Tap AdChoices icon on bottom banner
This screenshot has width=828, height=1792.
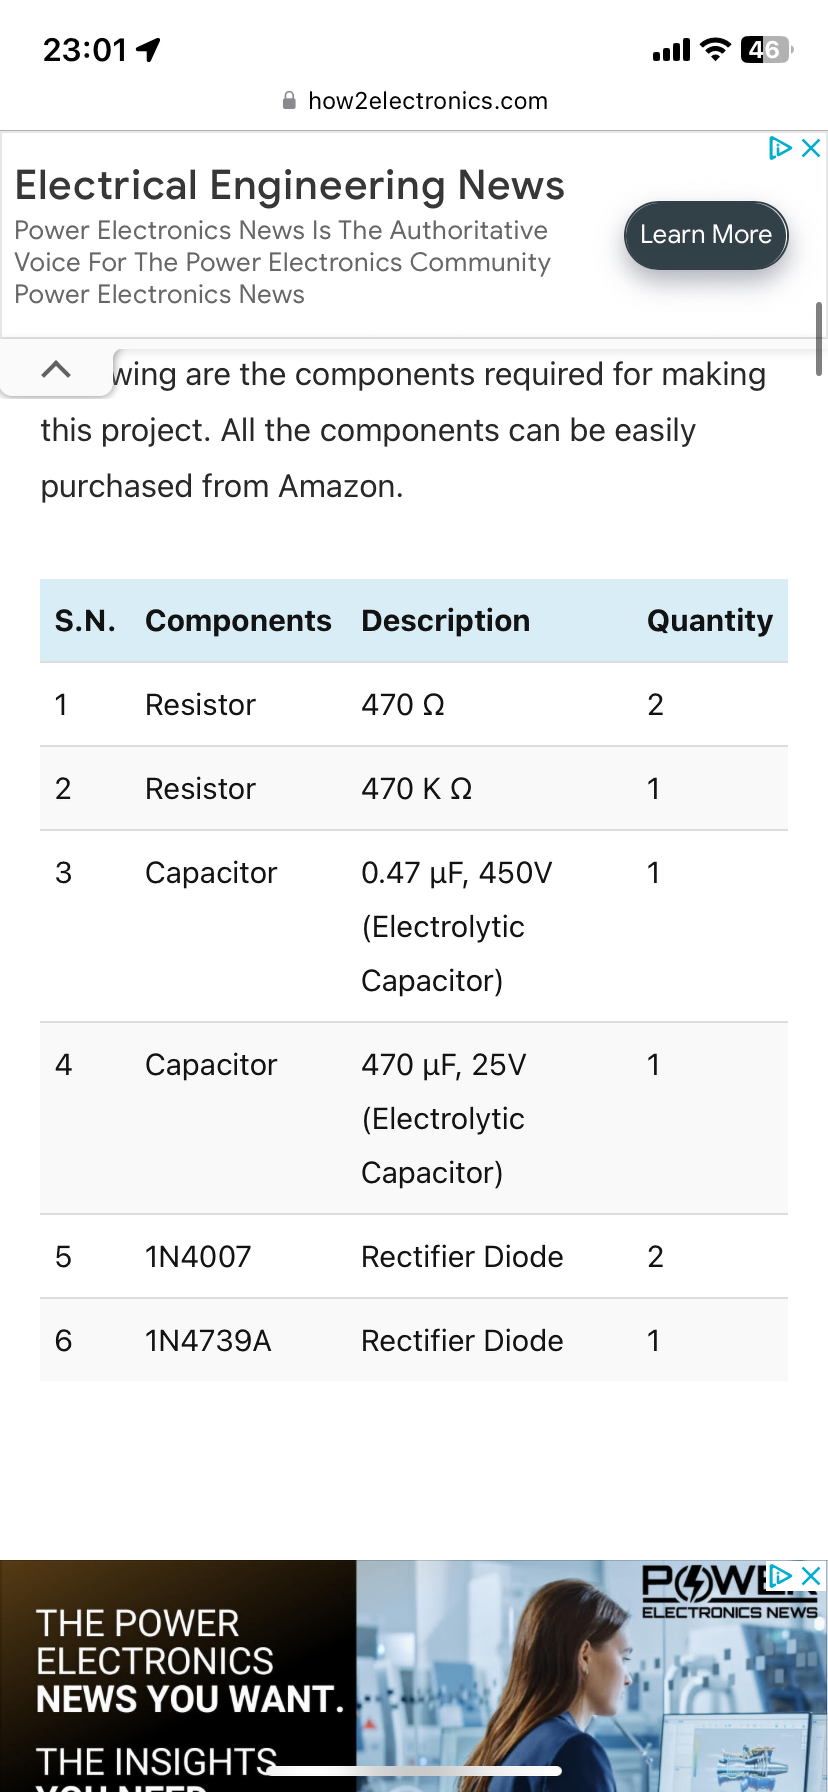[x=780, y=1575]
